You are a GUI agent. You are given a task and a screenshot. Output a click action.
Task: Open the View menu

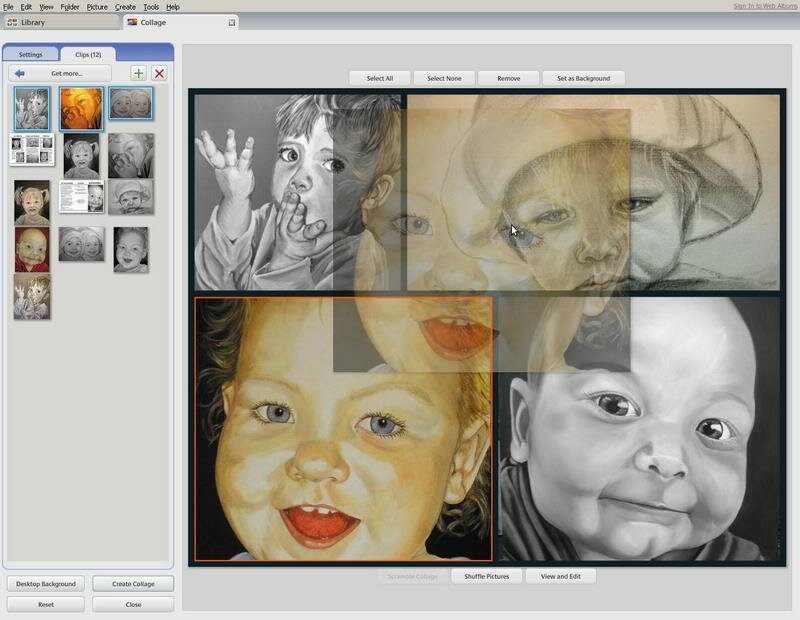tap(46, 7)
